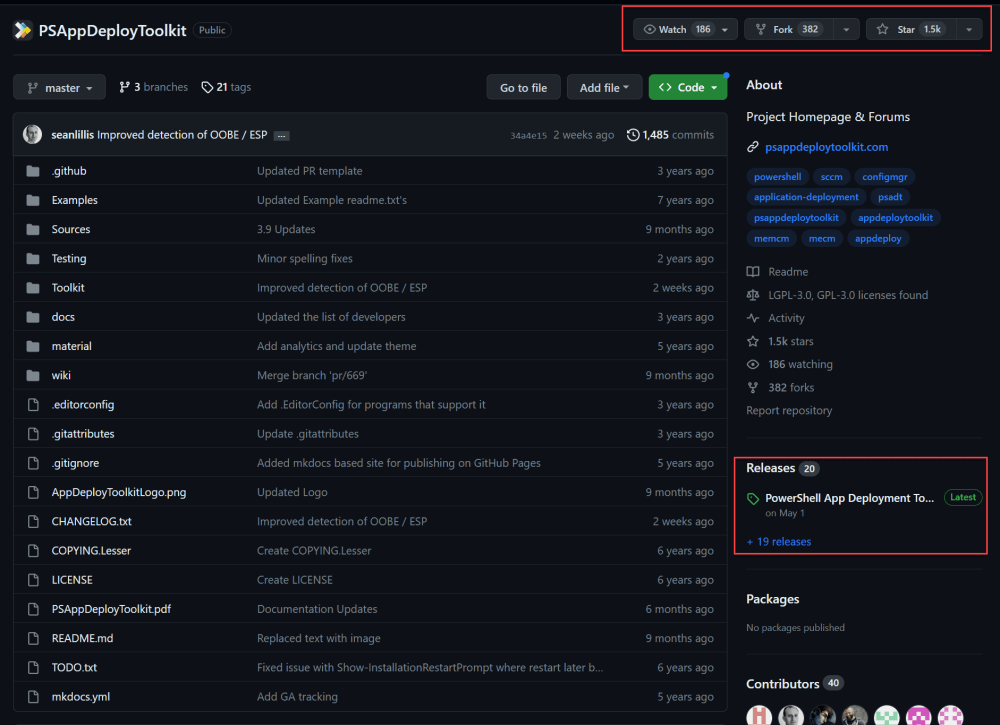Open AppDeployToolkitLogo.png file

click(x=119, y=492)
